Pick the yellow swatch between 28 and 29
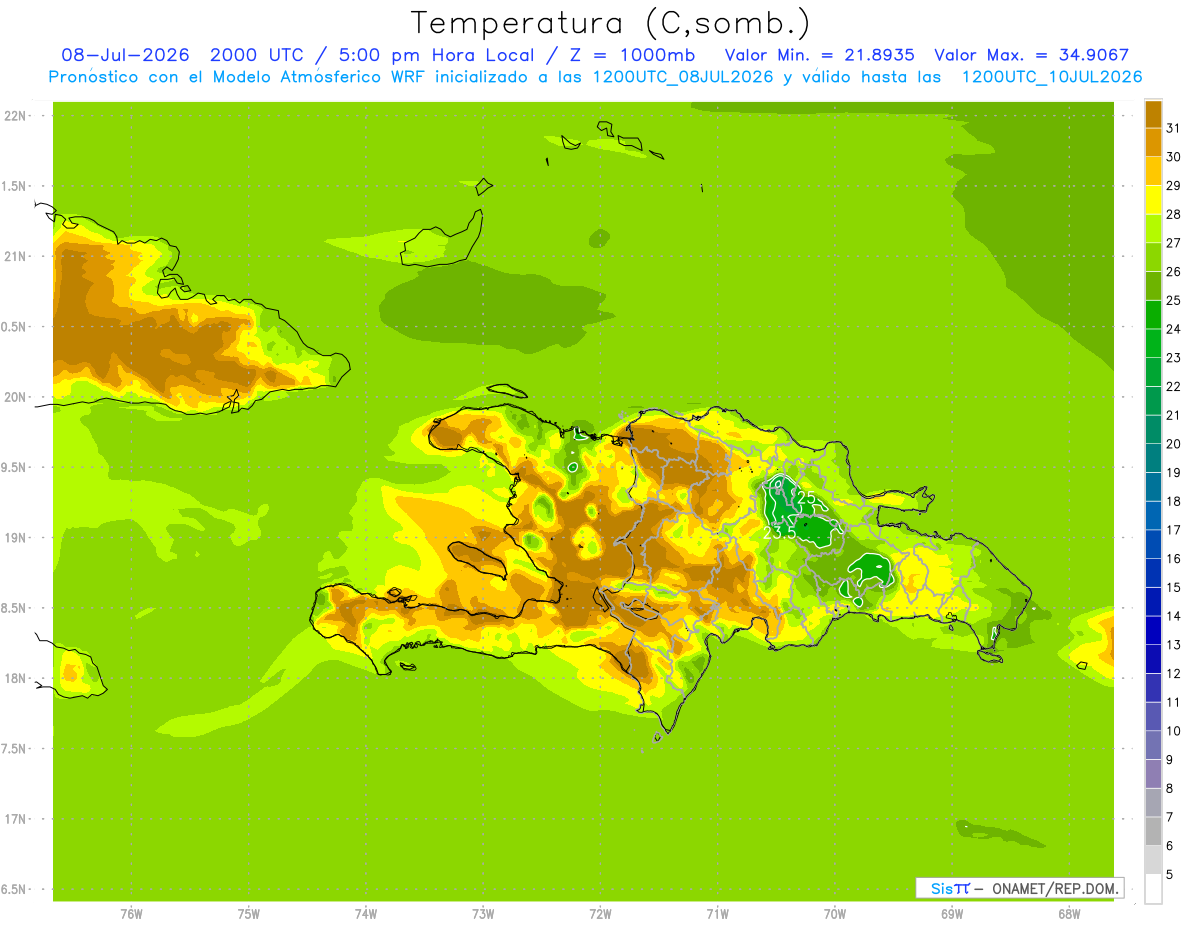This screenshot has width=1200, height=927. [x=1153, y=201]
